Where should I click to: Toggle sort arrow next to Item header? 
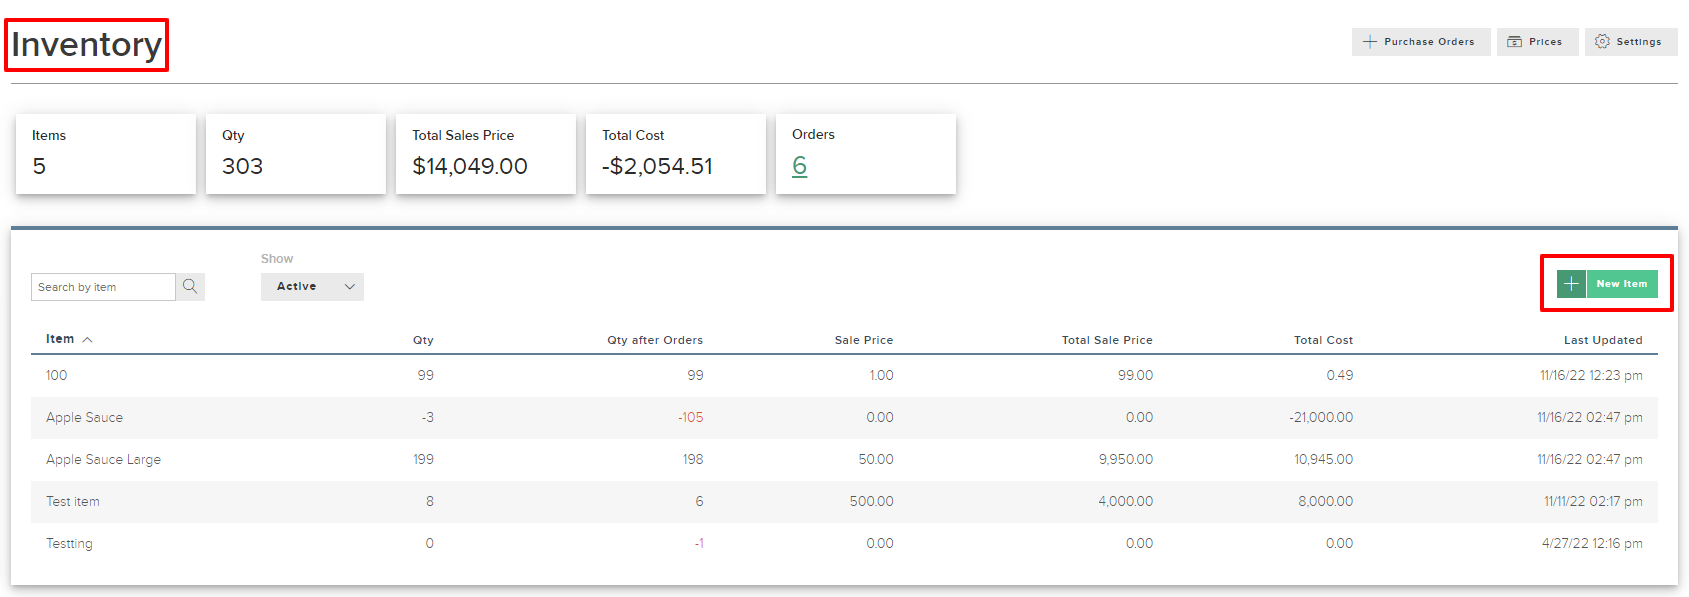(x=88, y=340)
